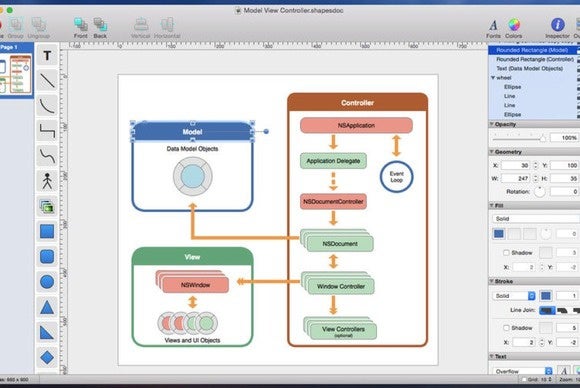This screenshot has width=580, height=388.
Task: Enable the Fill Shadow checkbox
Action: (x=506, y=253)
